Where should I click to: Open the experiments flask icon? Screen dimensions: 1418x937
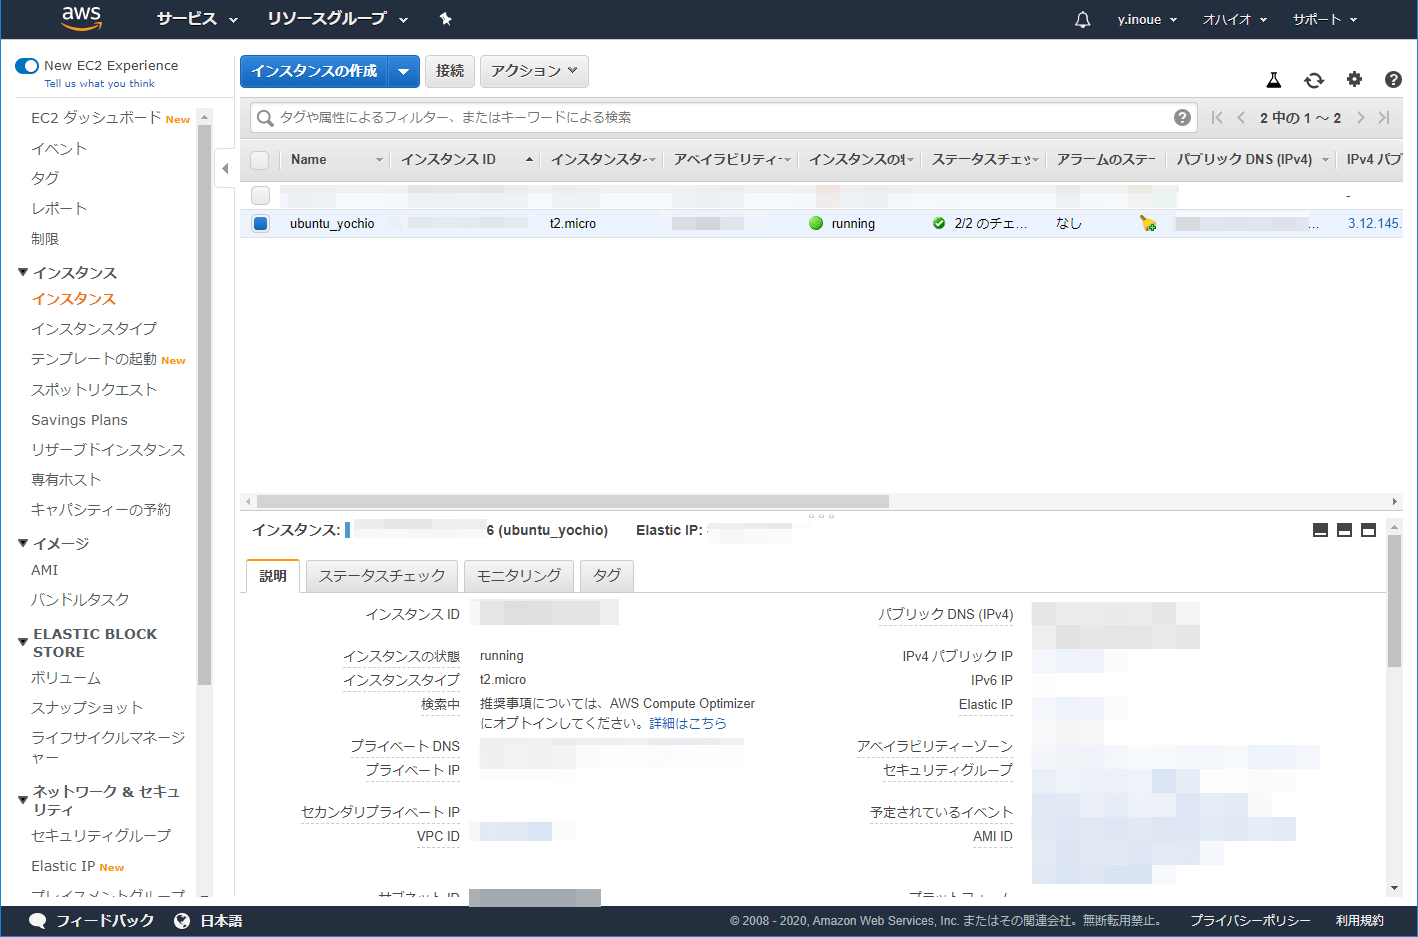(1274, 80)
